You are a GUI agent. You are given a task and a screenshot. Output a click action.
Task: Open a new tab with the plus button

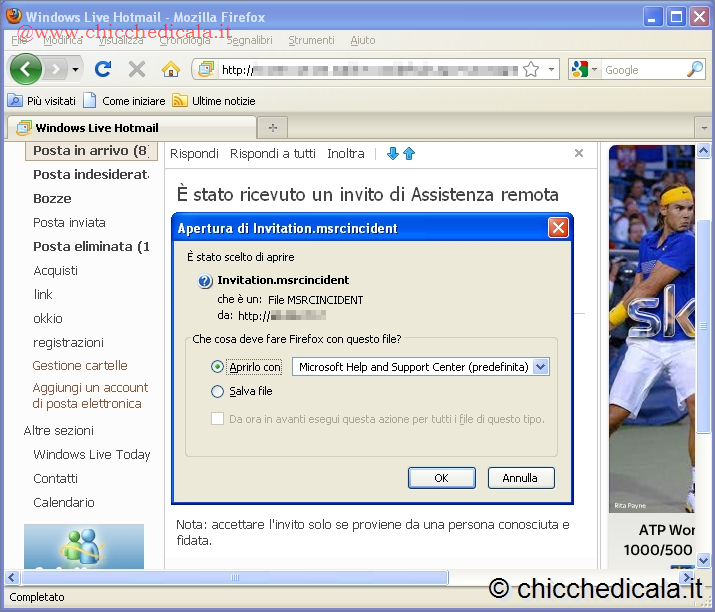point(272,128)
